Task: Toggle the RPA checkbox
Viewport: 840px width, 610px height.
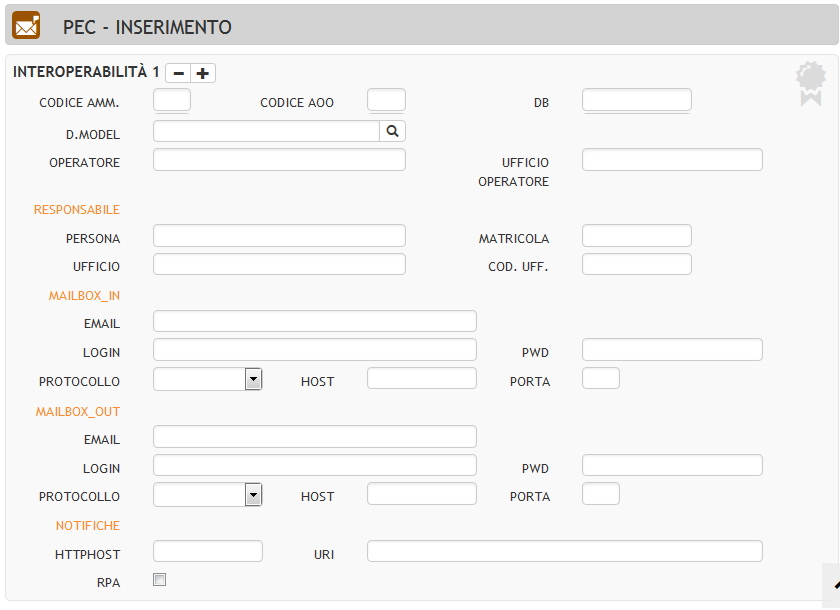Action: (x=160, y=579)
